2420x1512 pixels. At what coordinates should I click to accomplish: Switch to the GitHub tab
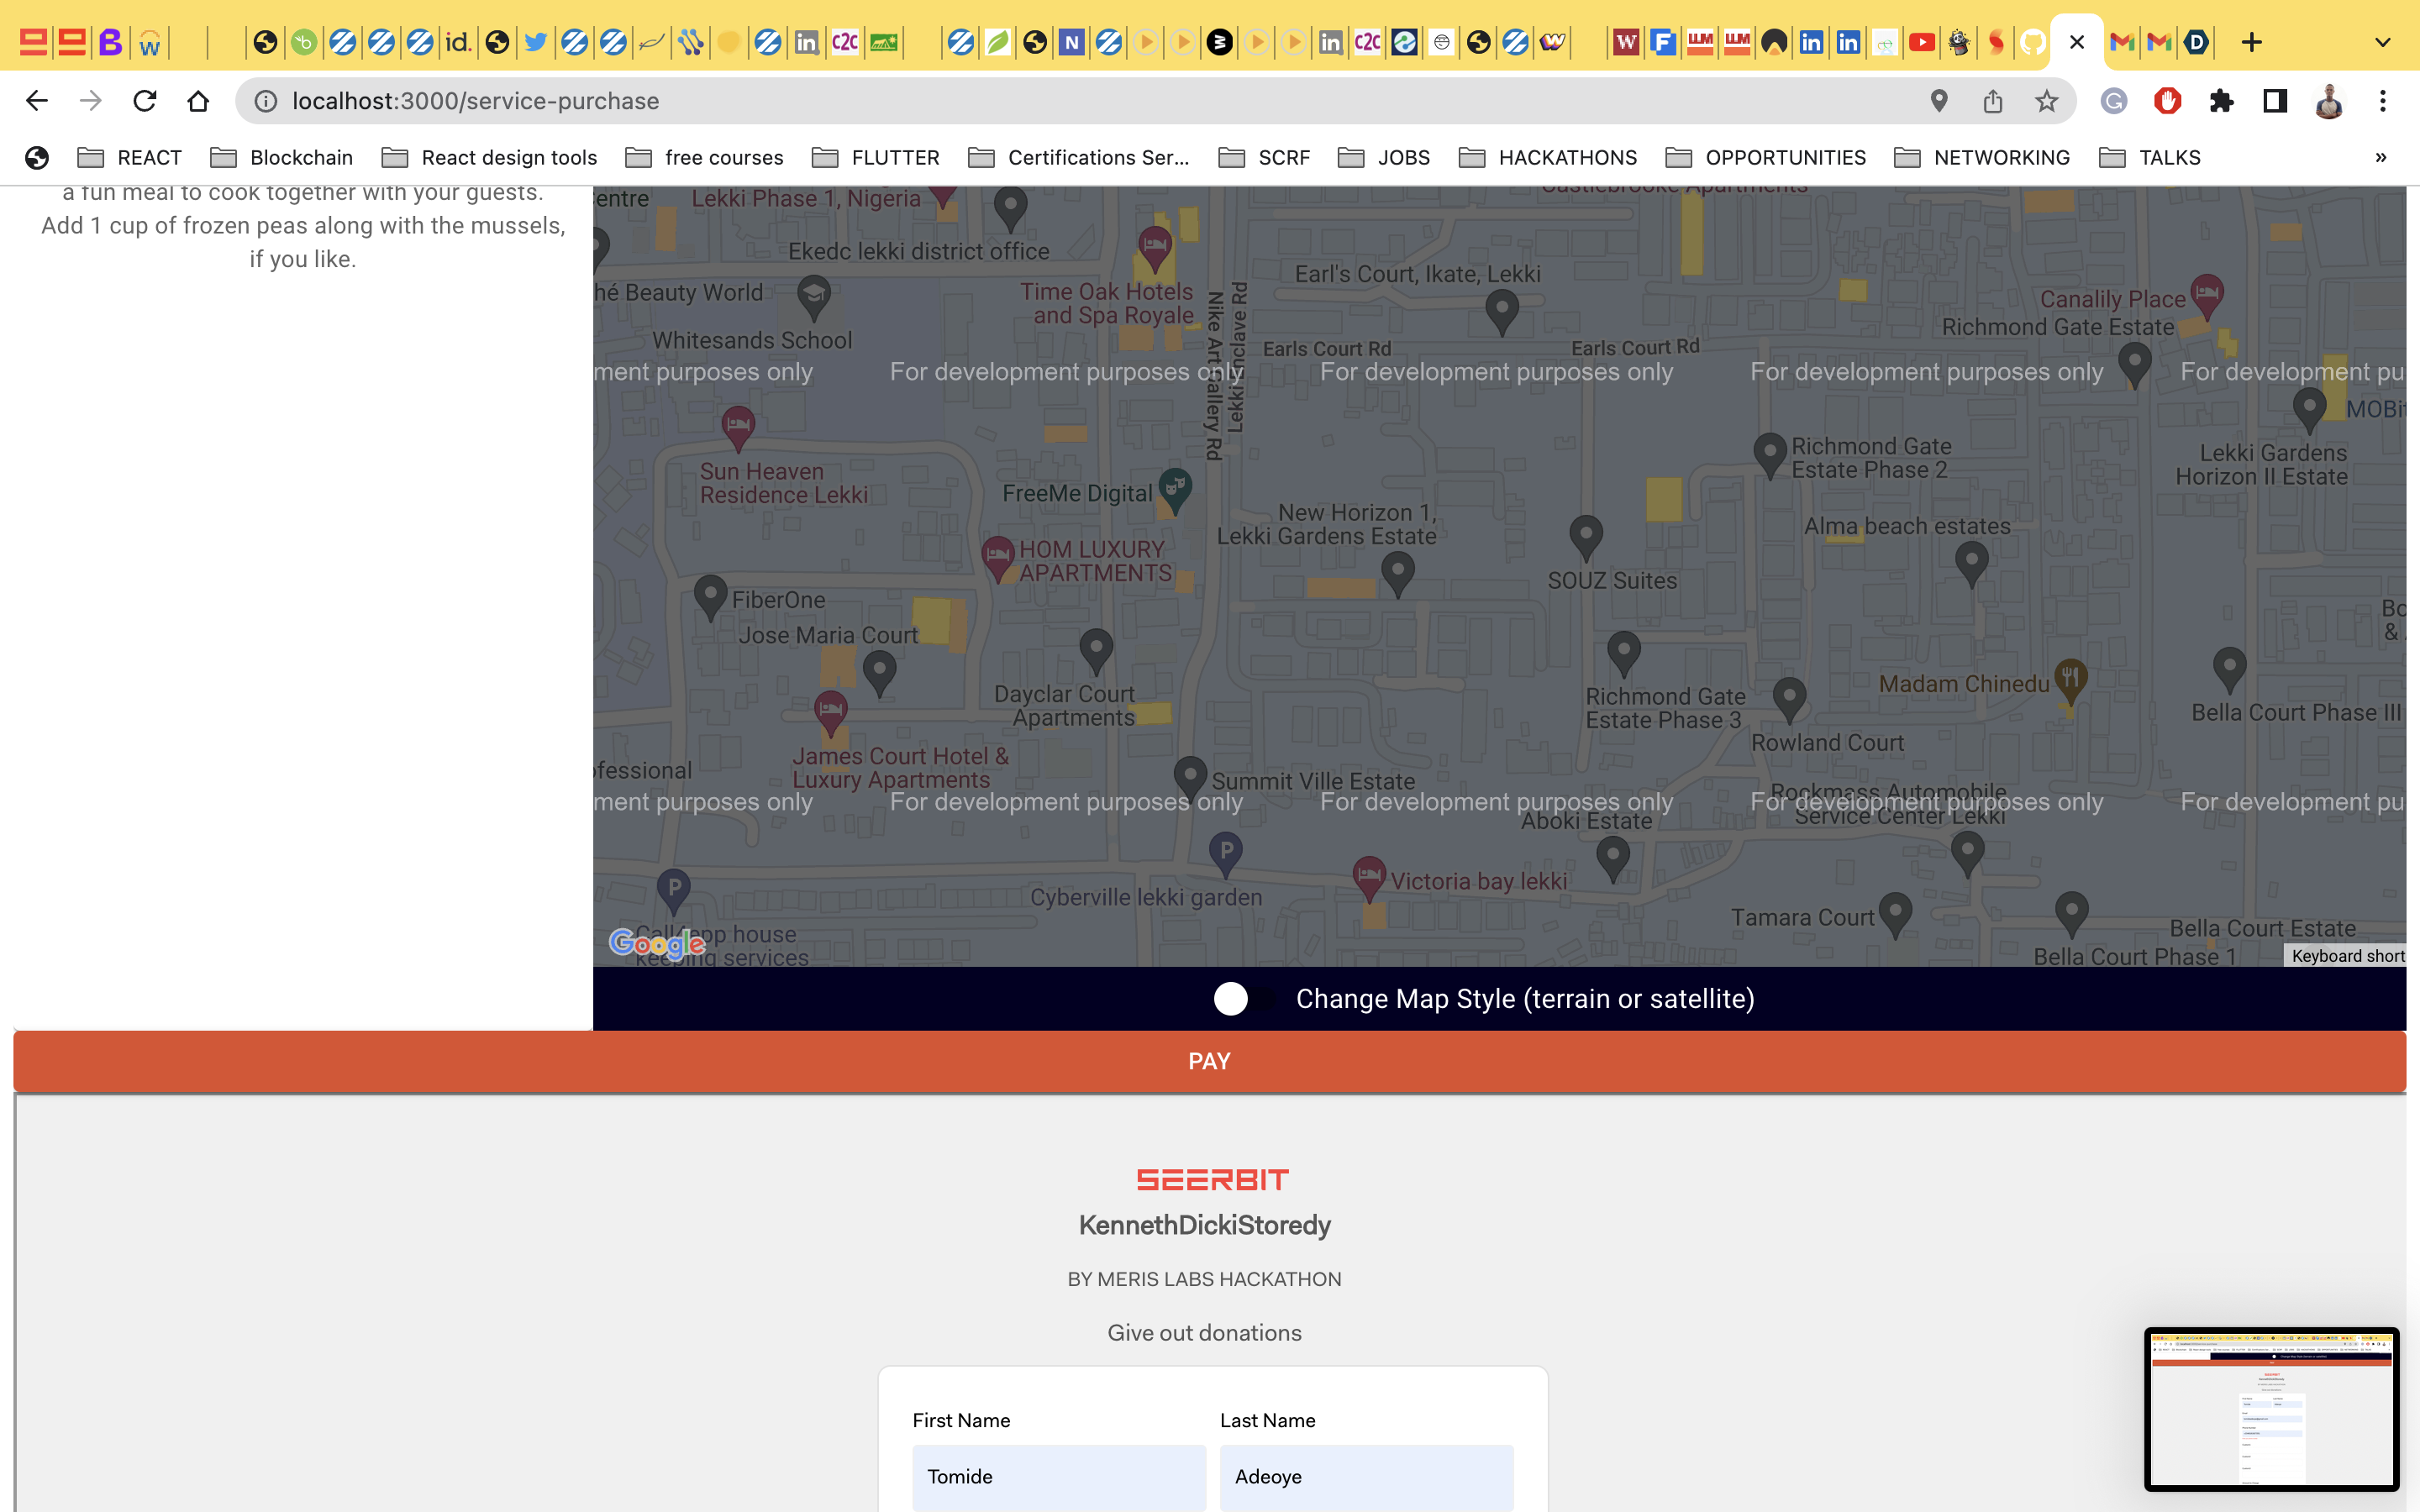tap(2032, 42)
